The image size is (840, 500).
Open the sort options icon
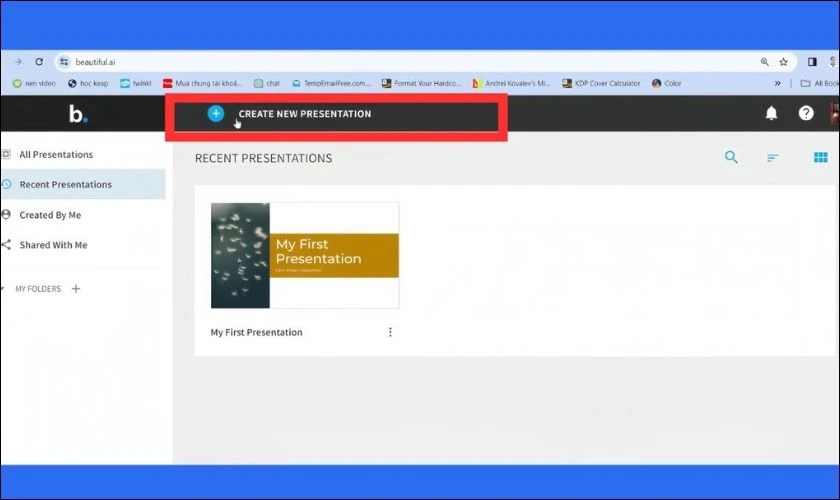pos(772,158)
